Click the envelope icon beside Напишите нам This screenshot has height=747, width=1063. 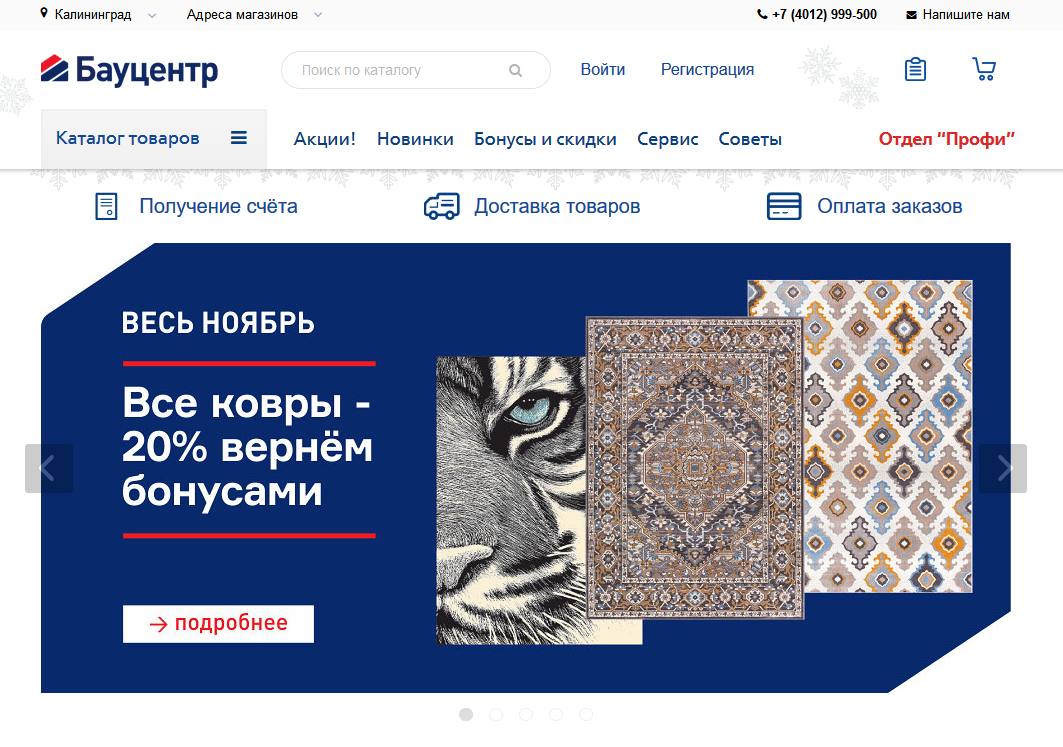pos(911,15)
